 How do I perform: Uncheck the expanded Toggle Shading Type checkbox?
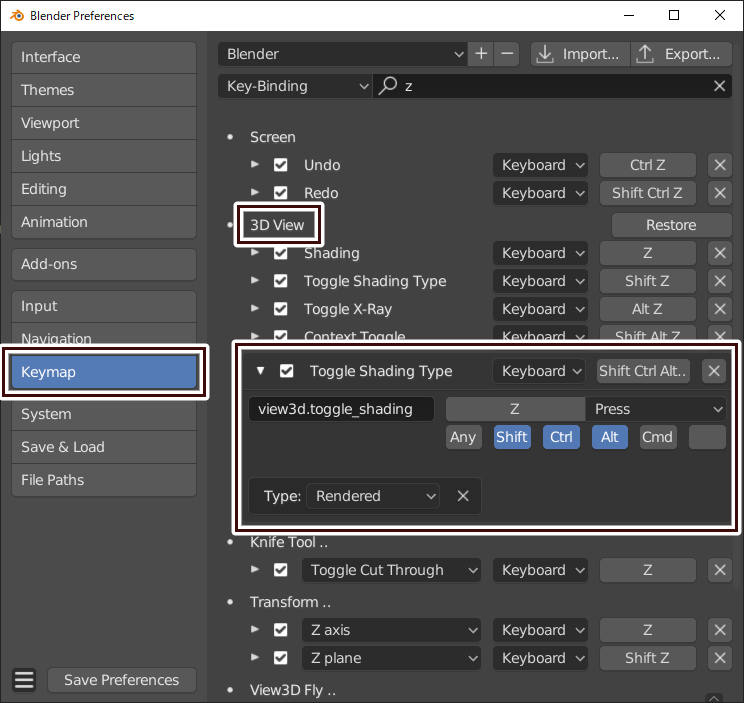click(286, 371)
